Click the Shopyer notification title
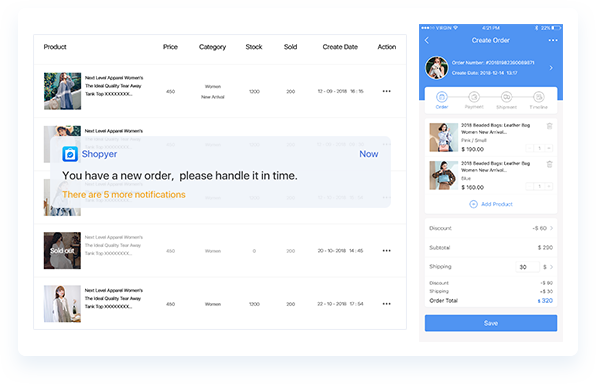The height and width of the screenshot is (384, 596). click(x=99, y=154)
